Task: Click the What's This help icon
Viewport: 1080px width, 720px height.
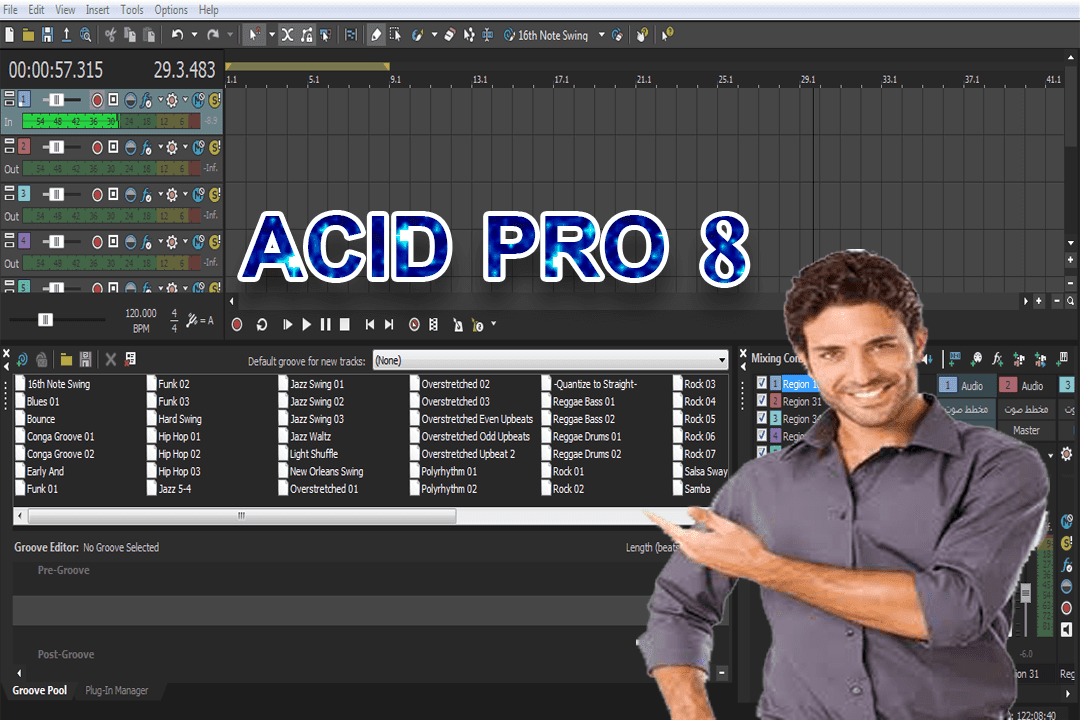Action: (666, 36)
